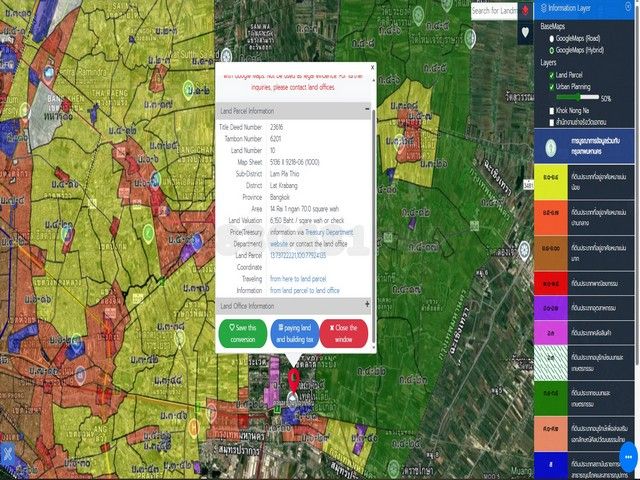Image resolution: width=640 pixels, height=480 pixels.
Task: Click the Search for Landmark input field
Action: coord(494,11)
